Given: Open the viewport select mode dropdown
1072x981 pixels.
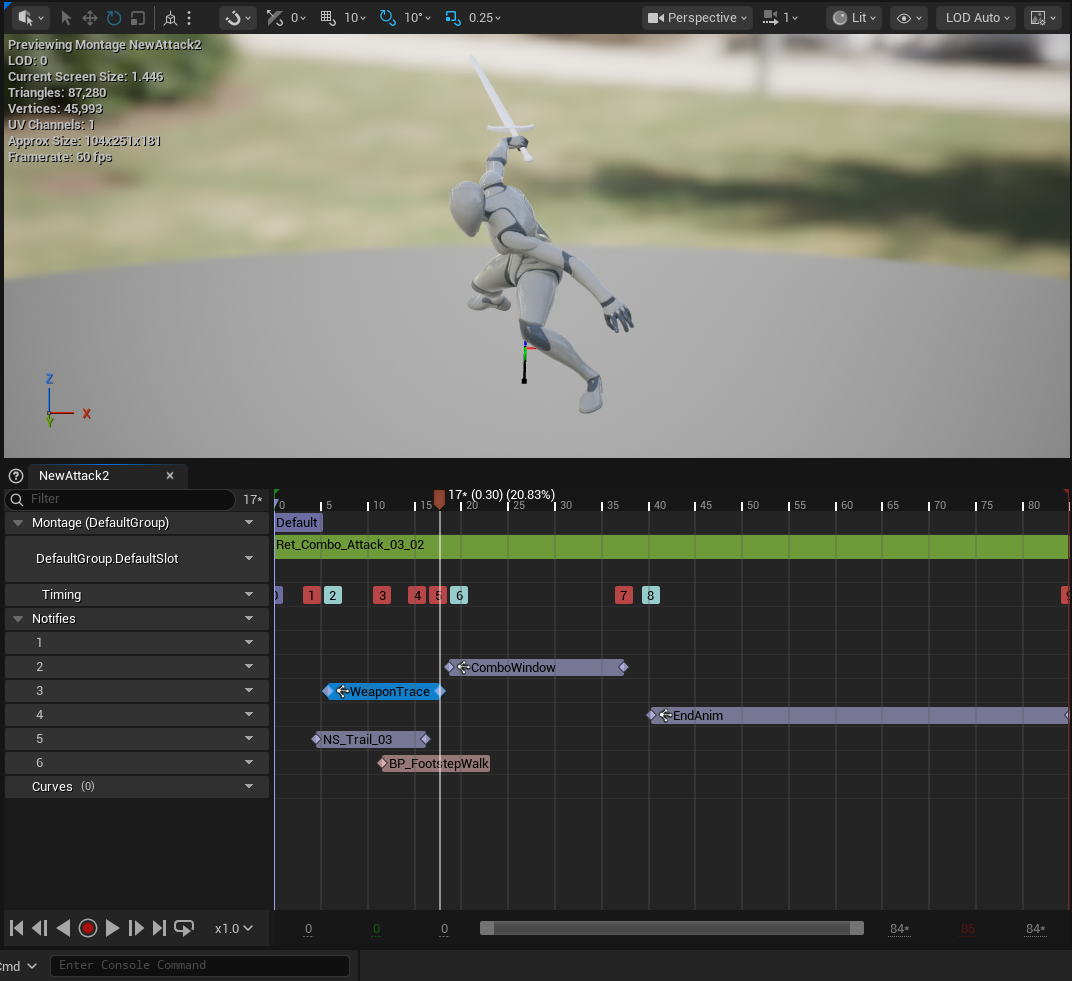Looking at the screenshot, I should pos(31,18).
